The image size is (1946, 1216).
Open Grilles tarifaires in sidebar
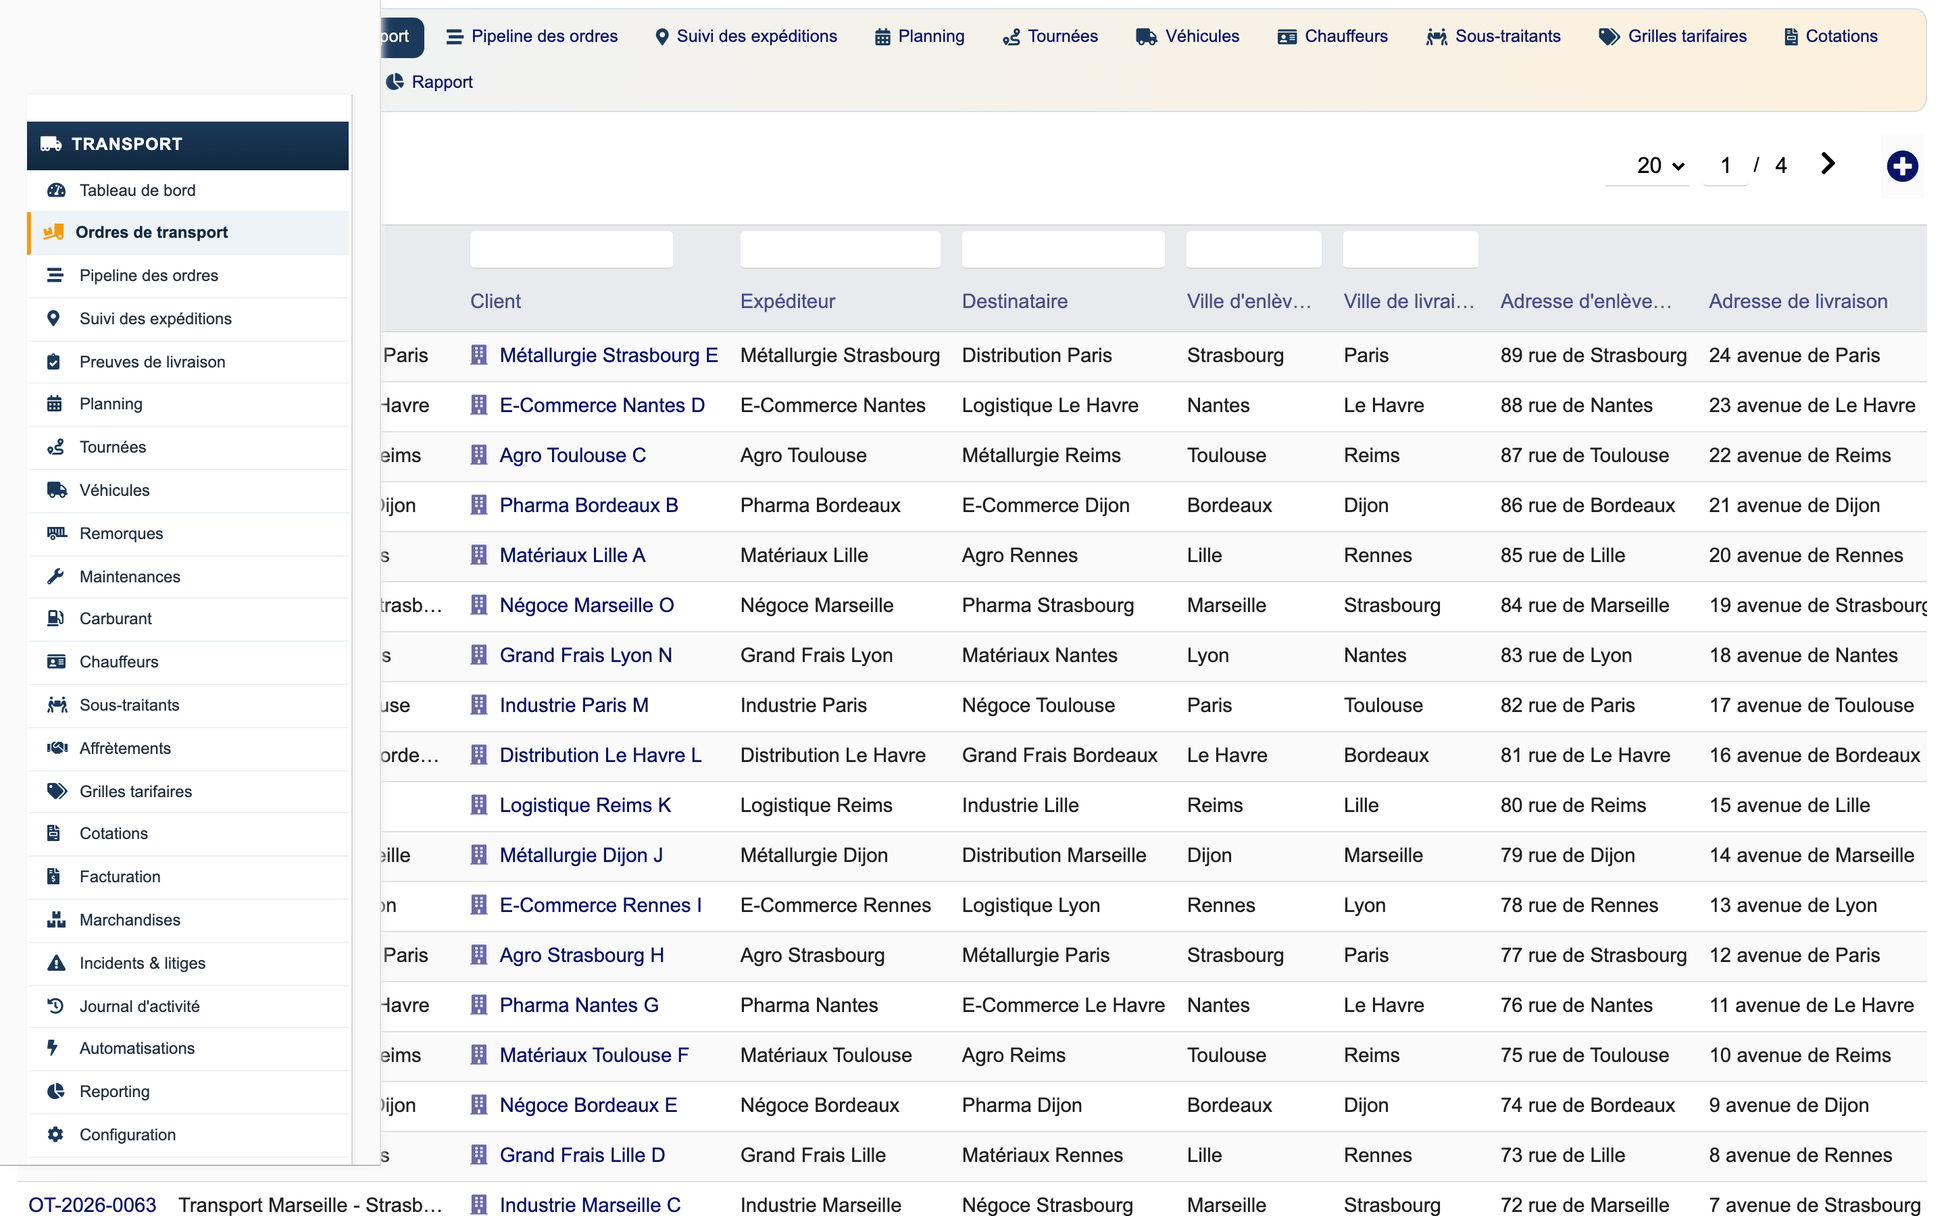(188, 791)
